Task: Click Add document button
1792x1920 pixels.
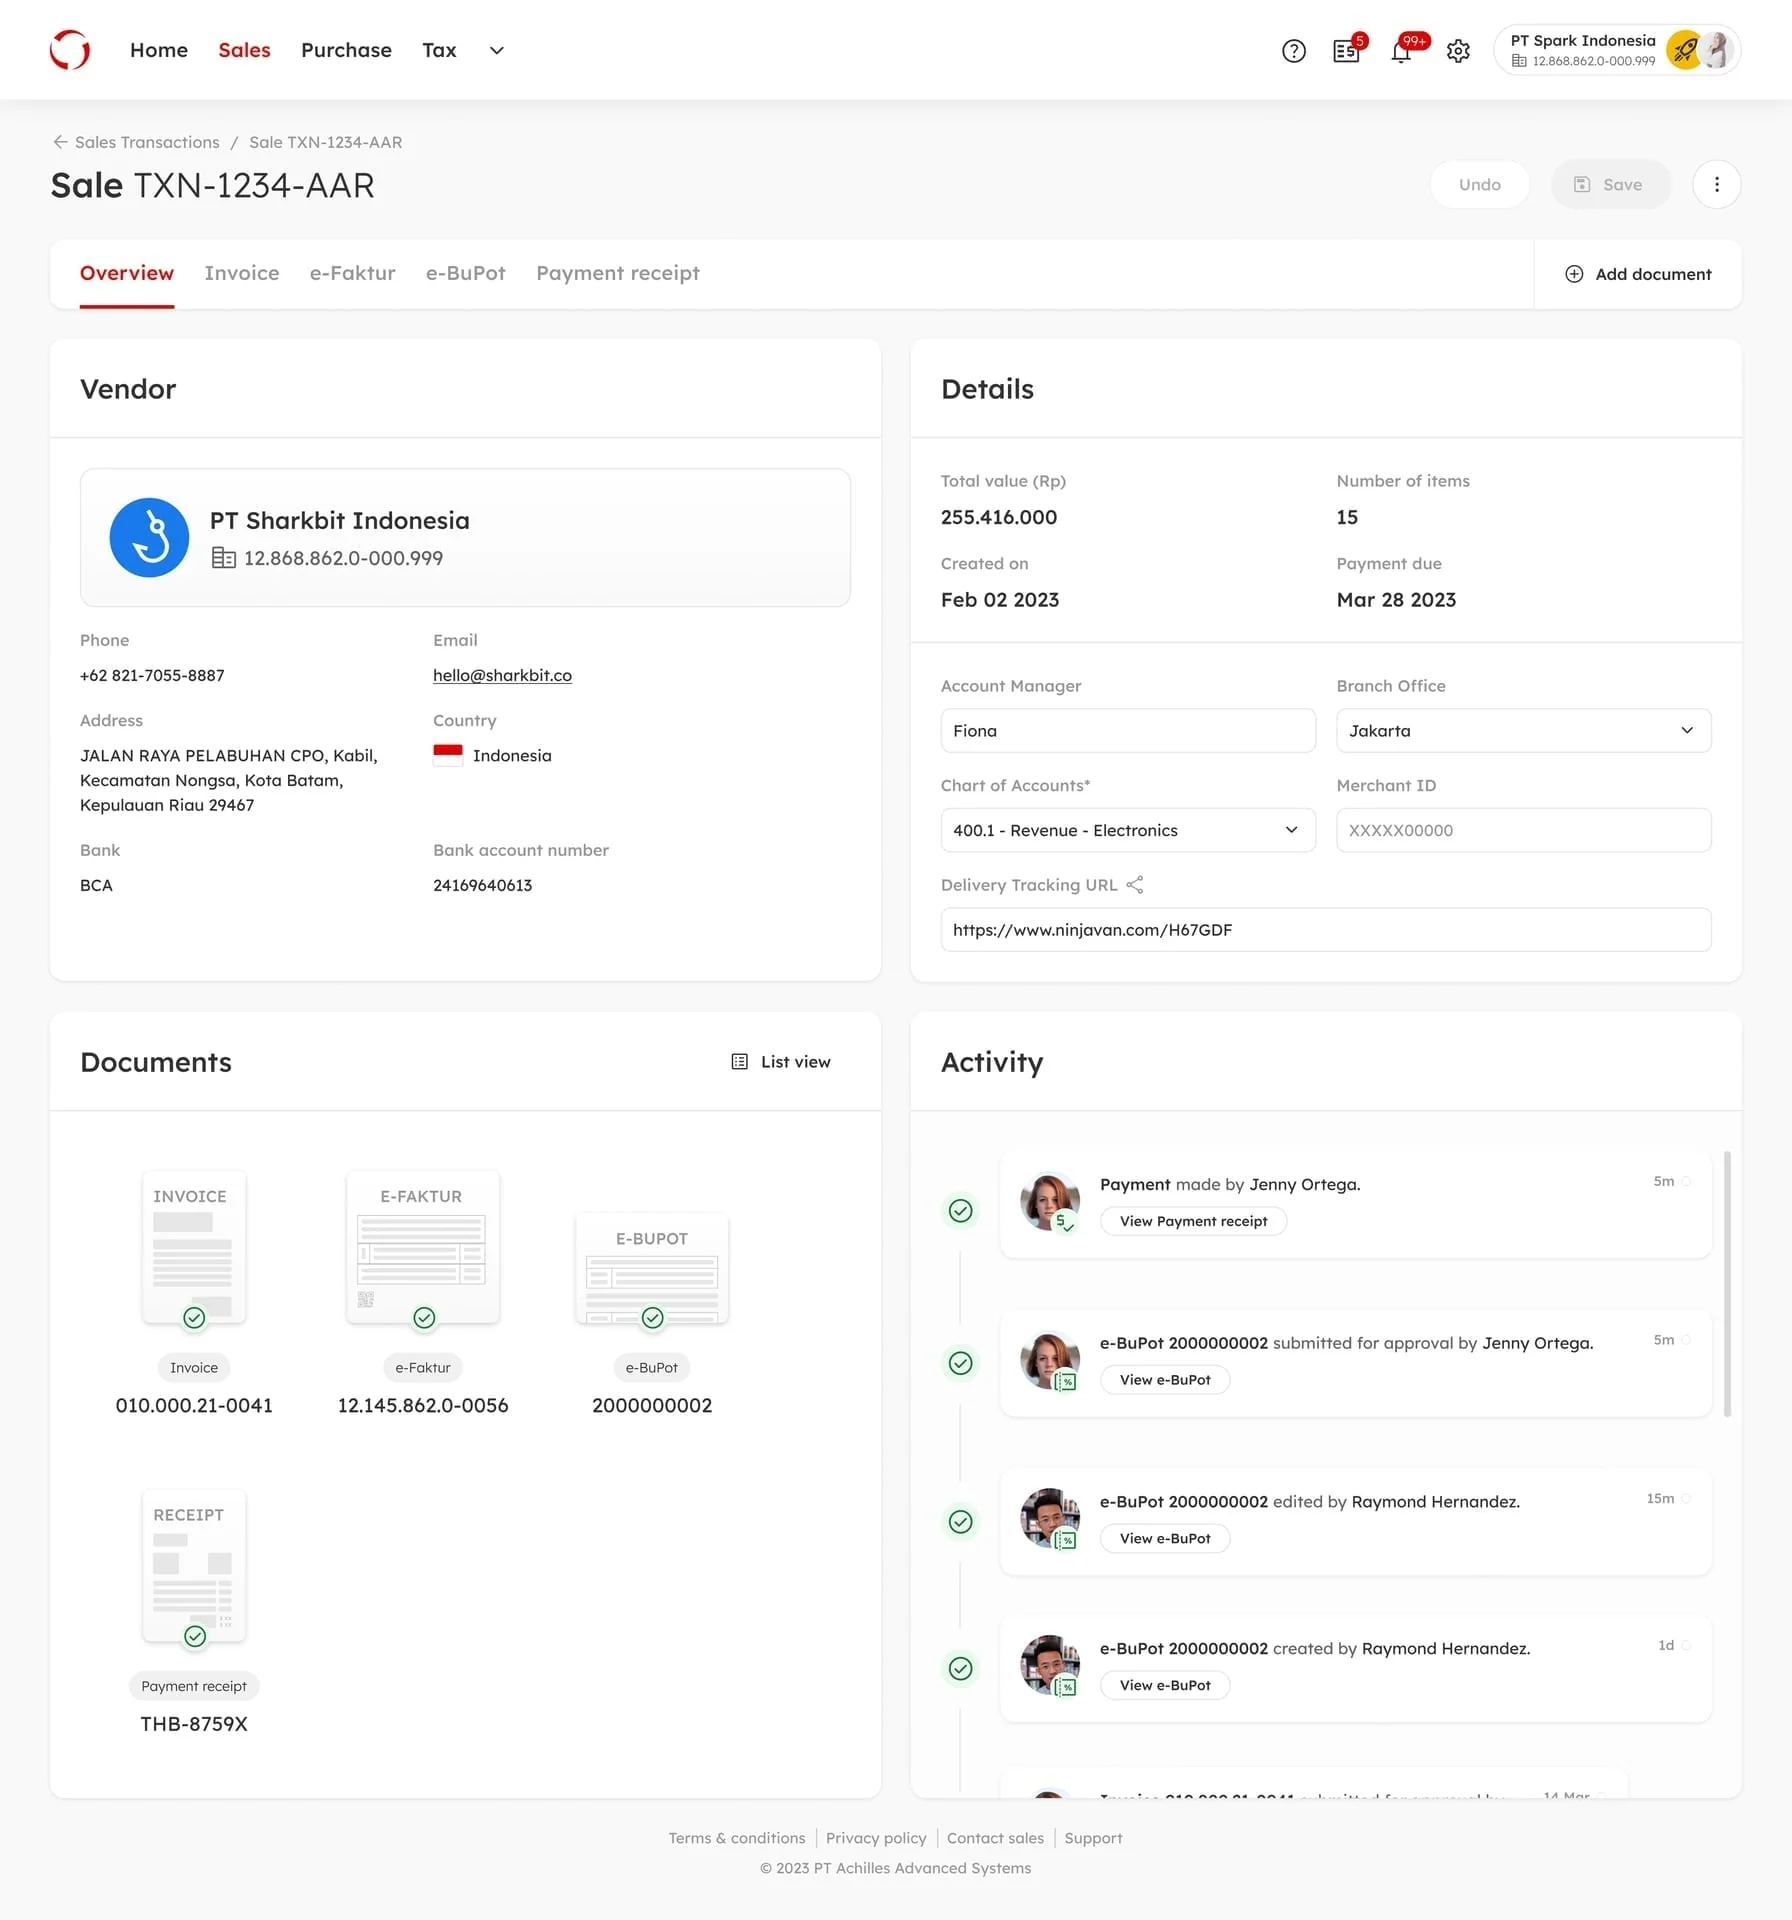Action: click(1638, 274)
